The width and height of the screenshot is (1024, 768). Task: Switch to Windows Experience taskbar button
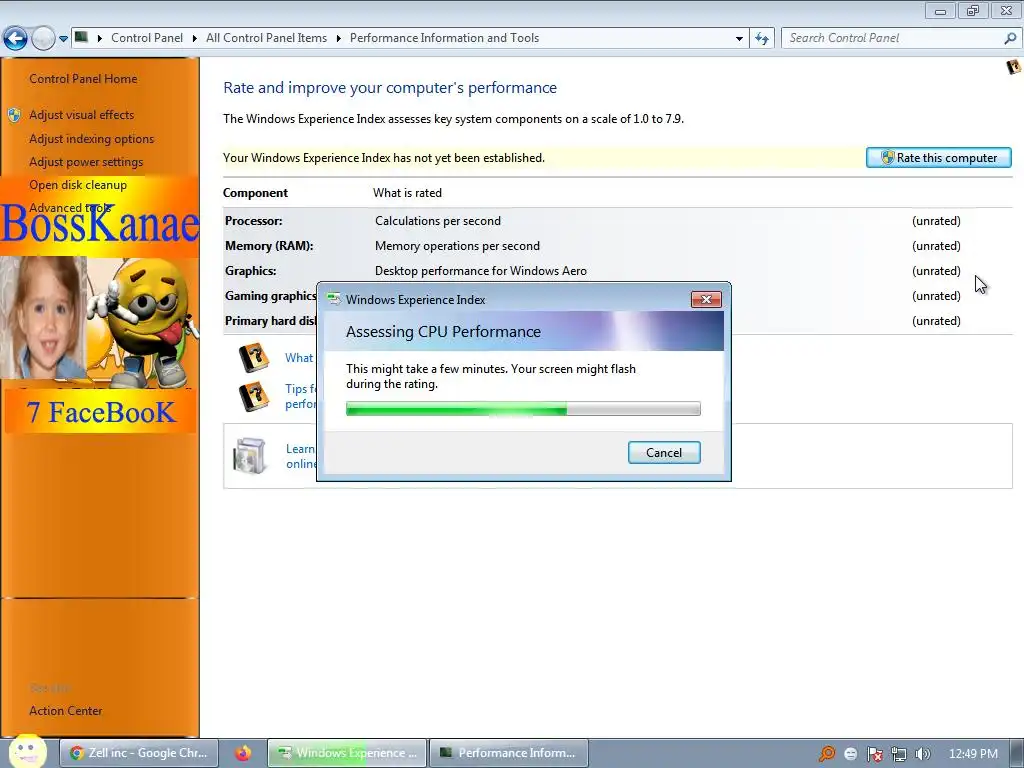tap(347, 753)
